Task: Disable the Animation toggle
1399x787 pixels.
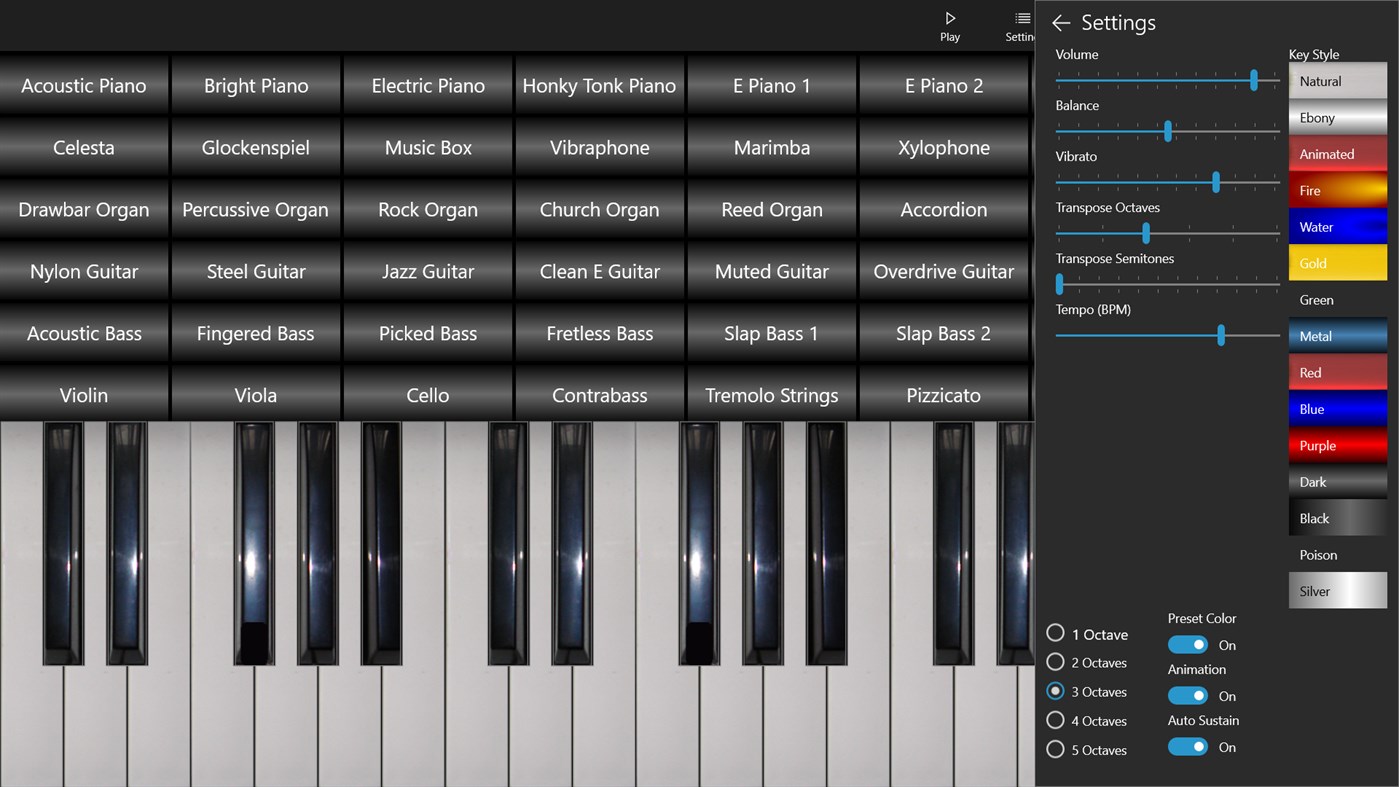Action: 1187,695
